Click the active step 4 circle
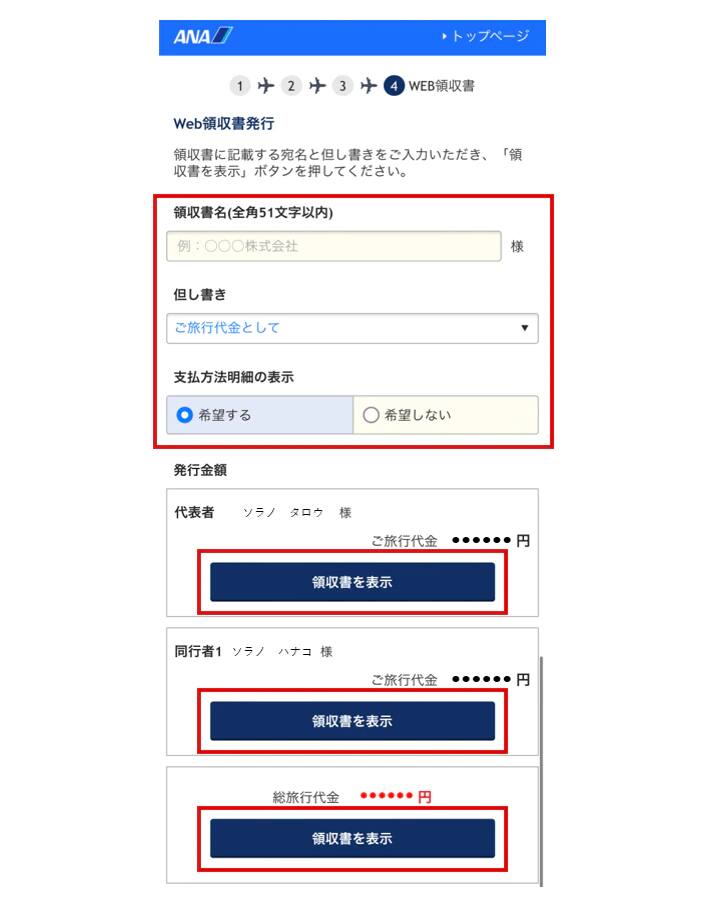 (x=395, y=86)
